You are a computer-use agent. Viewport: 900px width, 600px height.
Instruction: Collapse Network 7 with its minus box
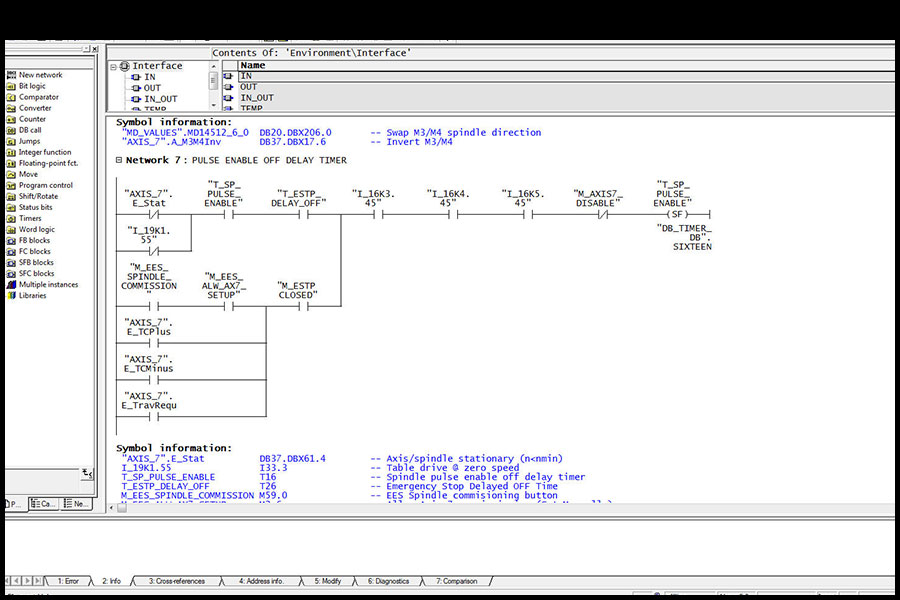tap(119, 160)
